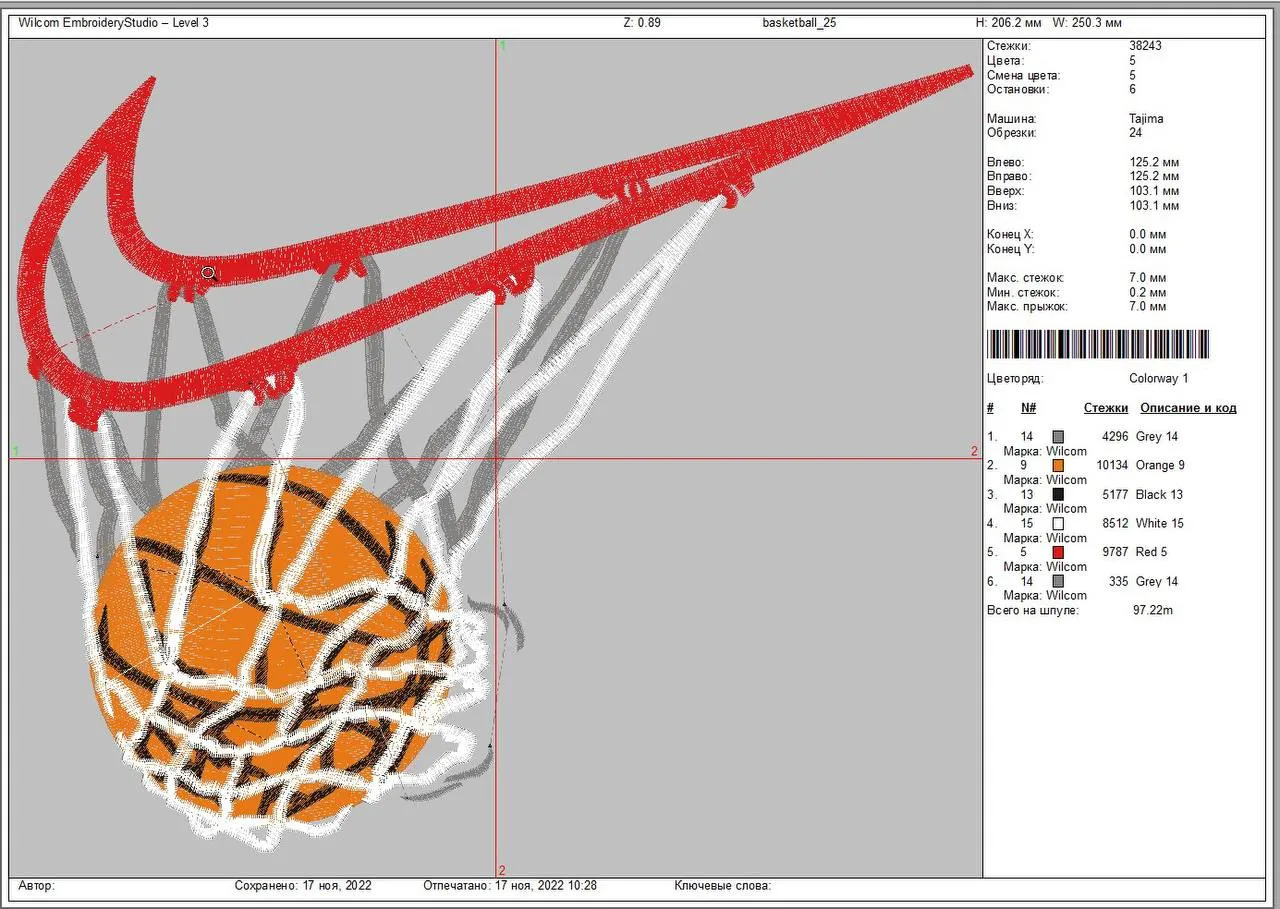Image resolution: width=1280 pixels, height=909 pixels.
Task: Select stitch count '10134' for Orange
Action: [x=1112, y=466]
